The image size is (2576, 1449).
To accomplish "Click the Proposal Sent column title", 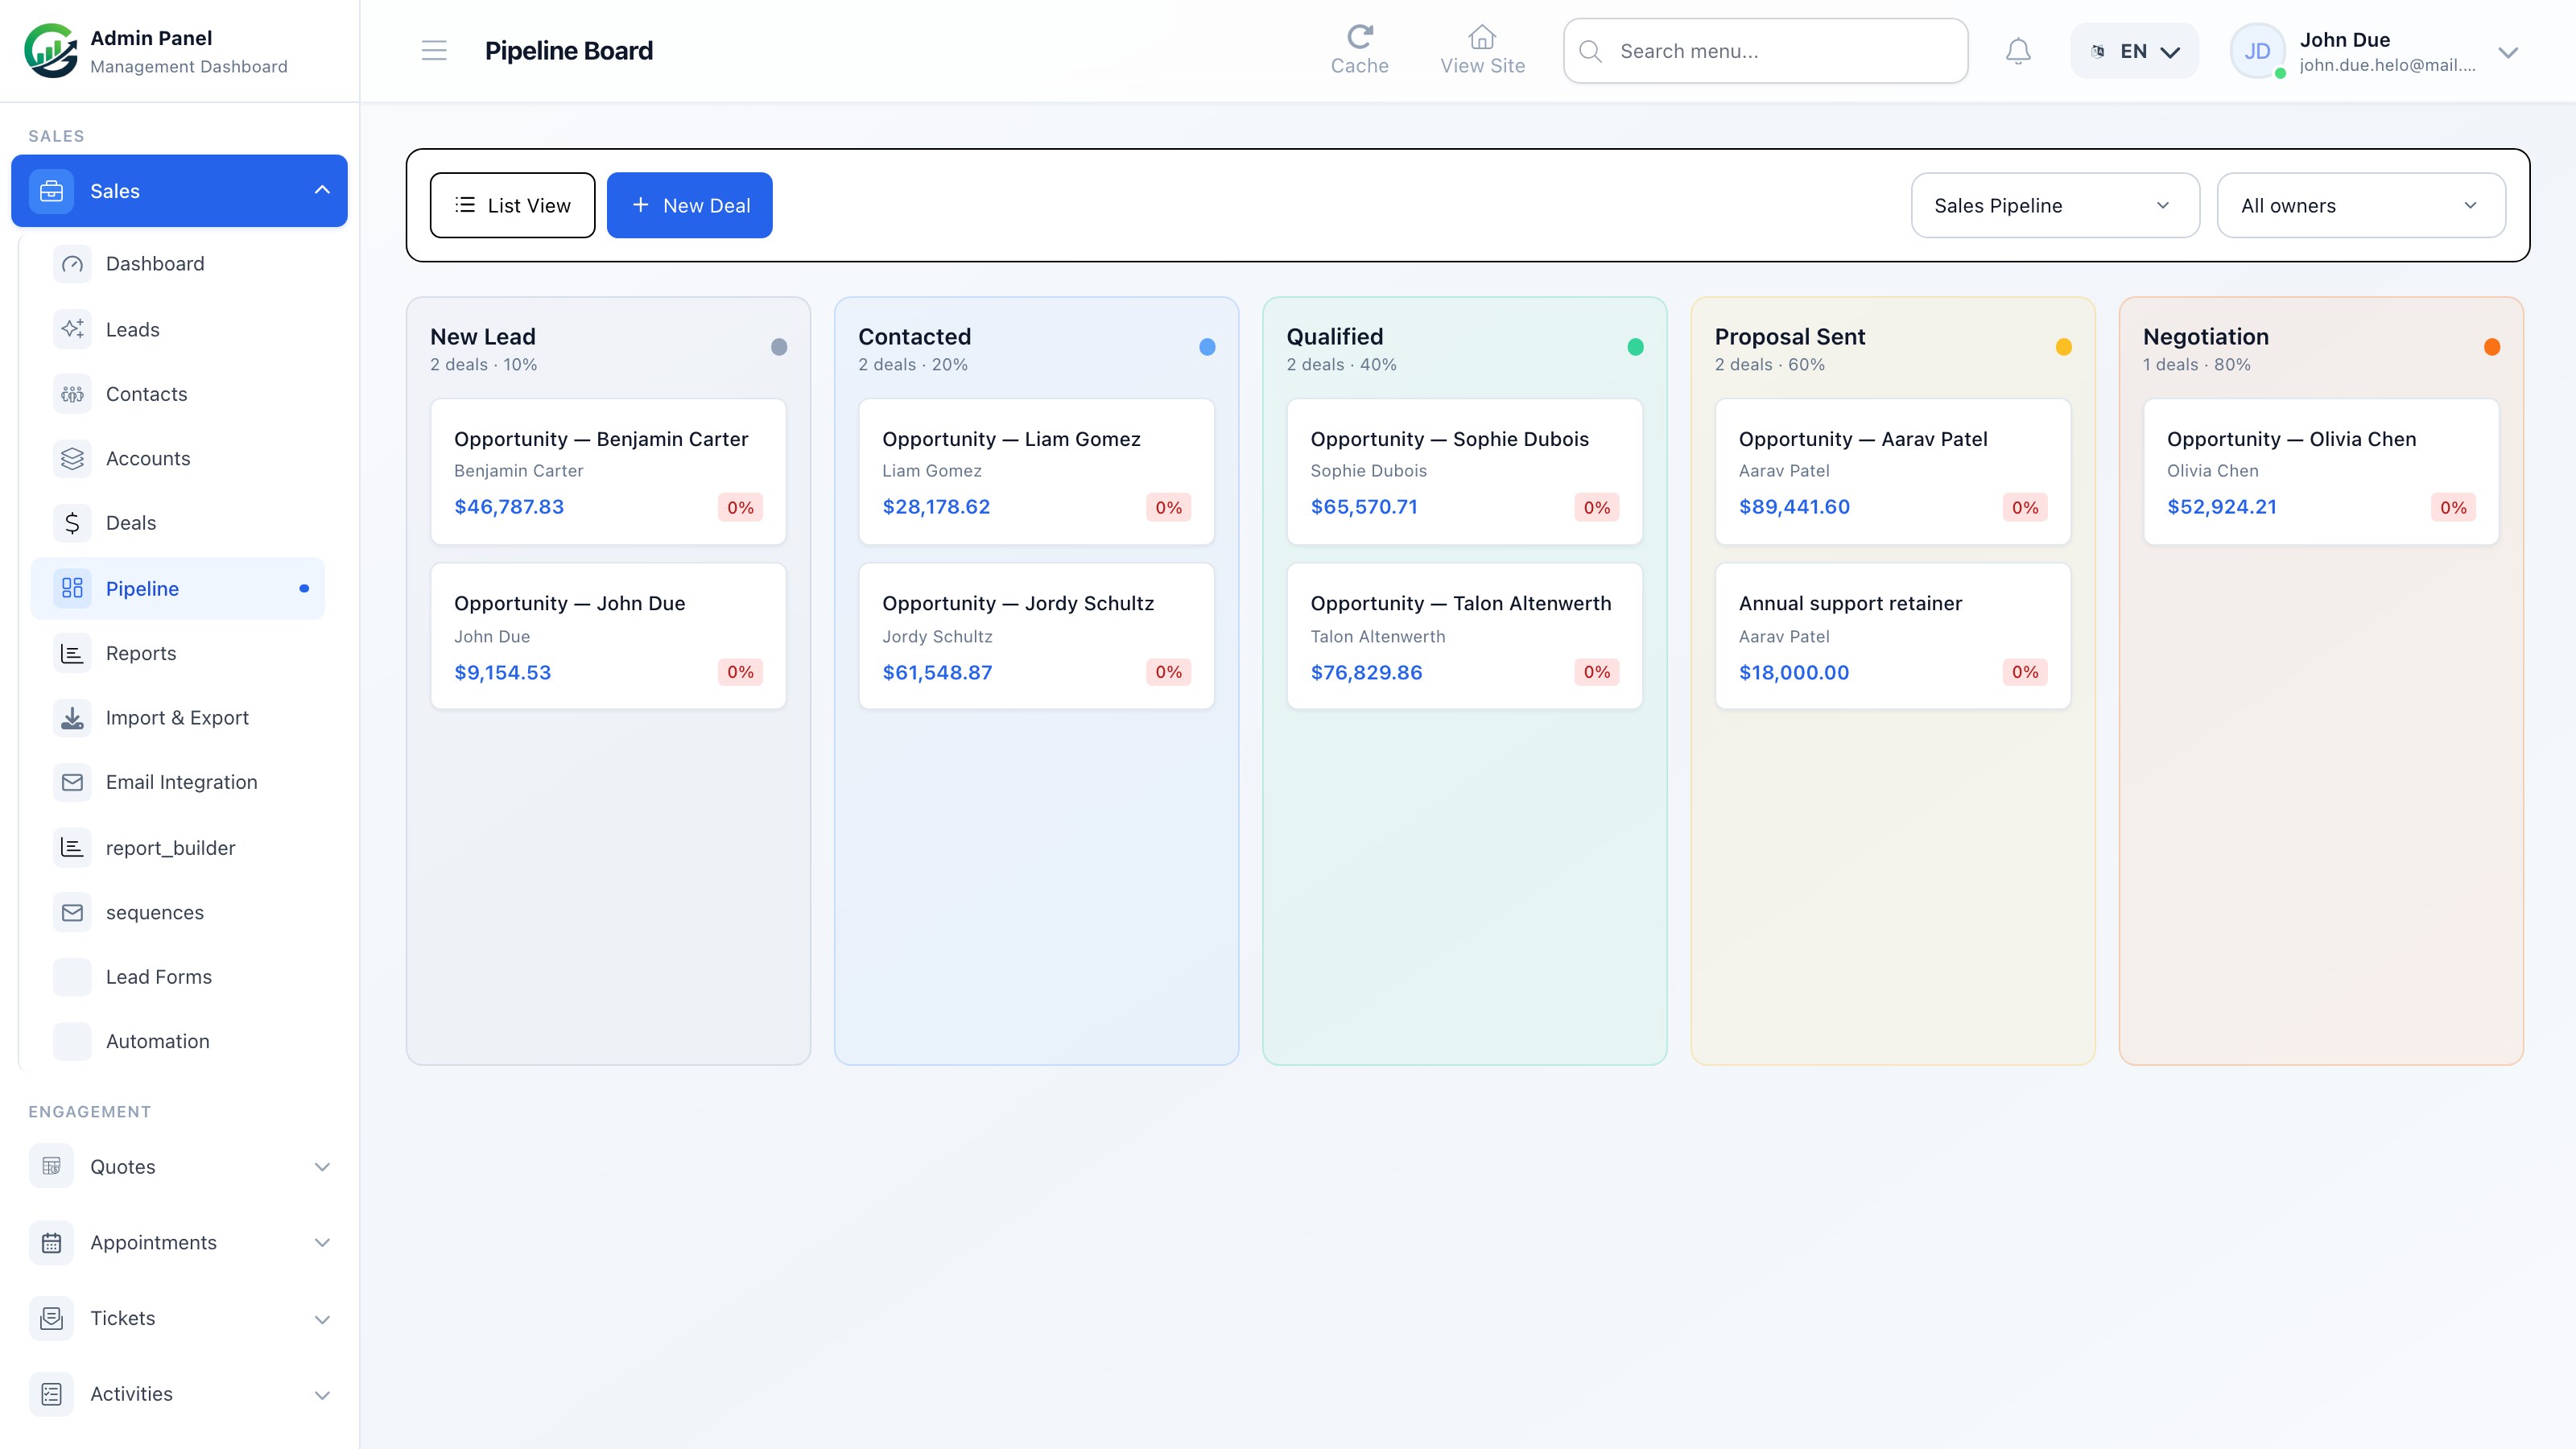I will click(x=1790, y=337).
